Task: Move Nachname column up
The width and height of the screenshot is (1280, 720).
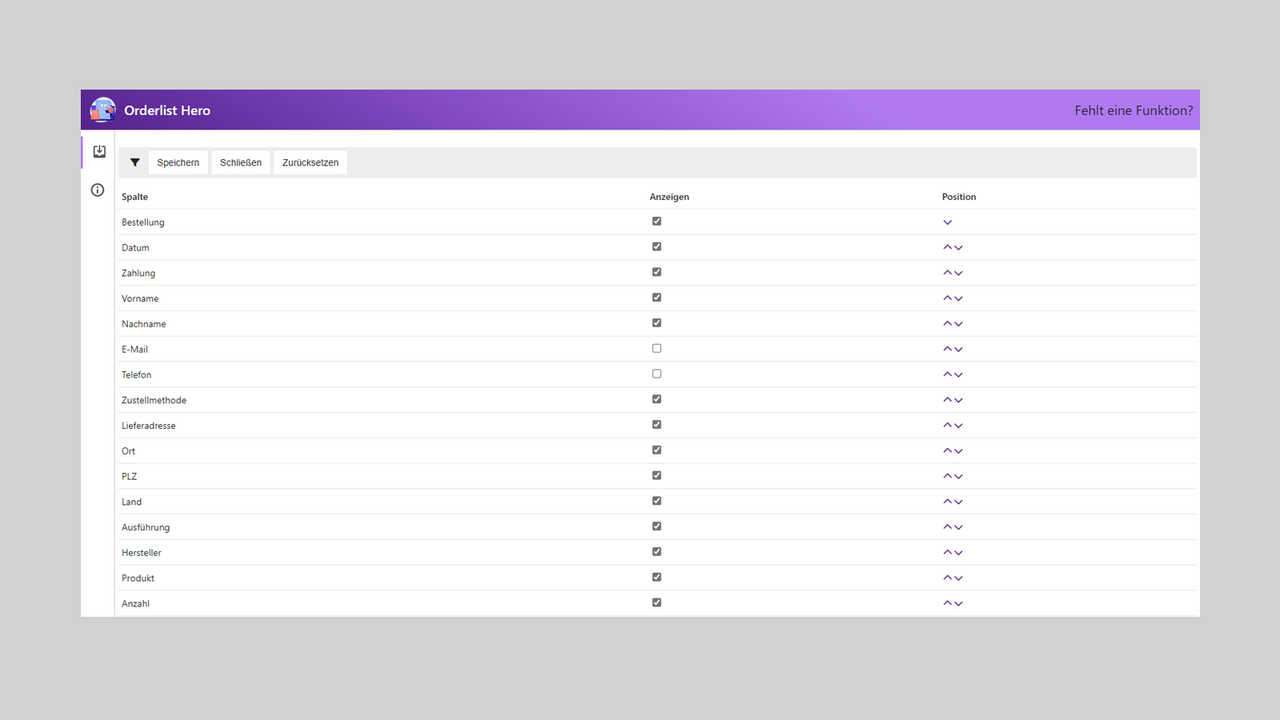Action: (x=948, y=324)
